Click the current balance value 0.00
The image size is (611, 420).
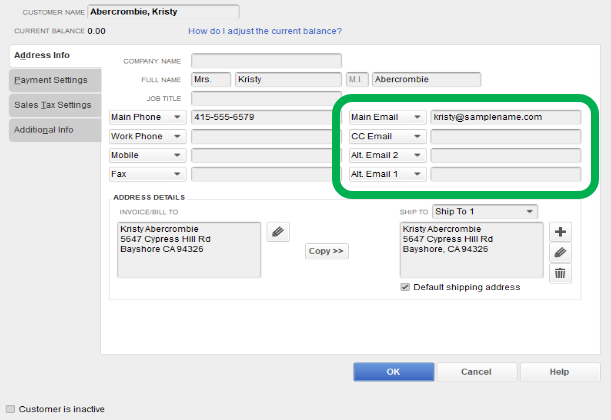(x=96, y=31)
